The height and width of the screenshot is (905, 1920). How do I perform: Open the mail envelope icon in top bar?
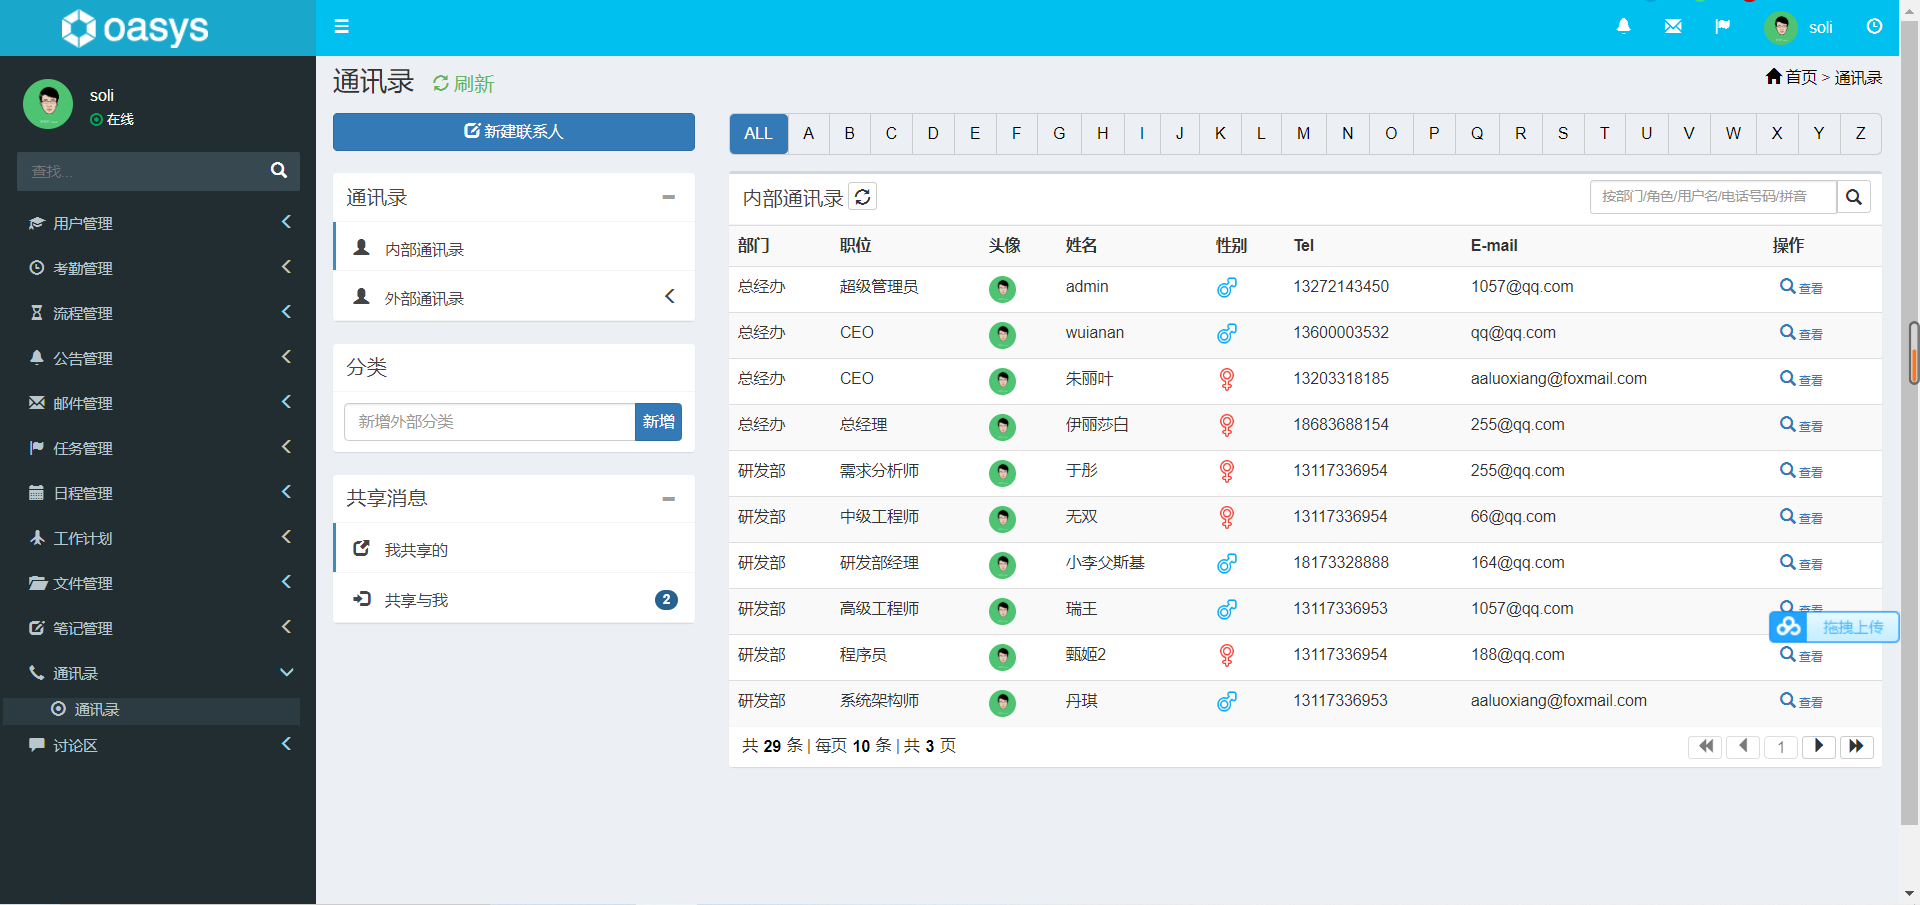coord(1672,26)
